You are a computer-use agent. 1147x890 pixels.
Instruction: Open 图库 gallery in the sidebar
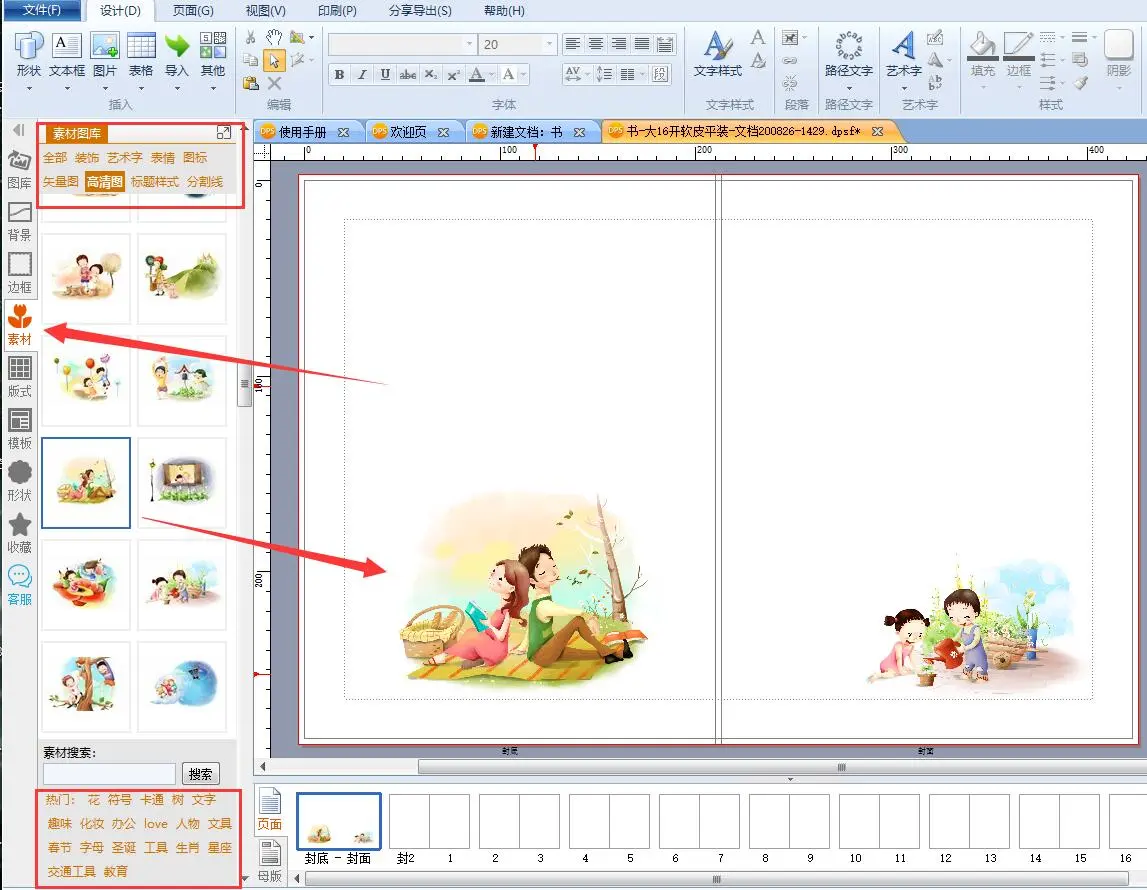click(19, 169)
